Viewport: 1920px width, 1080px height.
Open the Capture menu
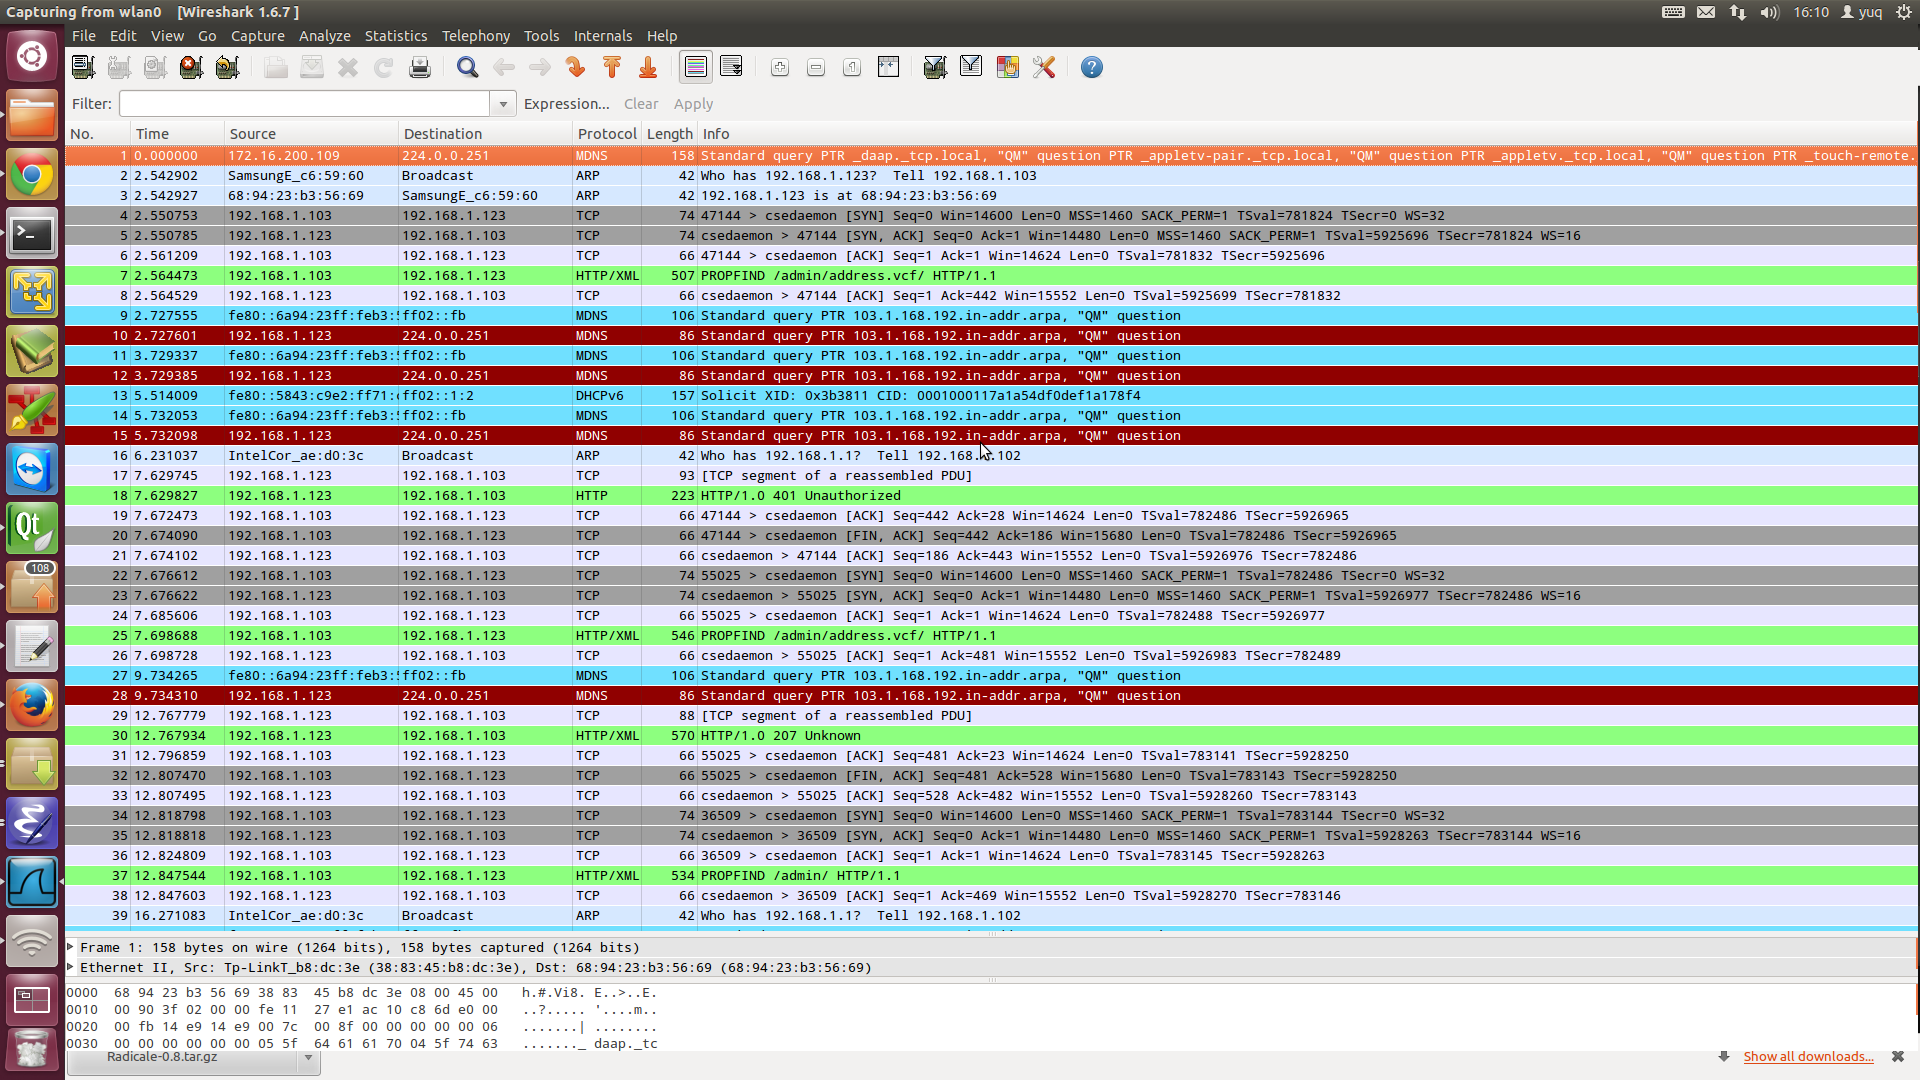click(x=257, y=36)
